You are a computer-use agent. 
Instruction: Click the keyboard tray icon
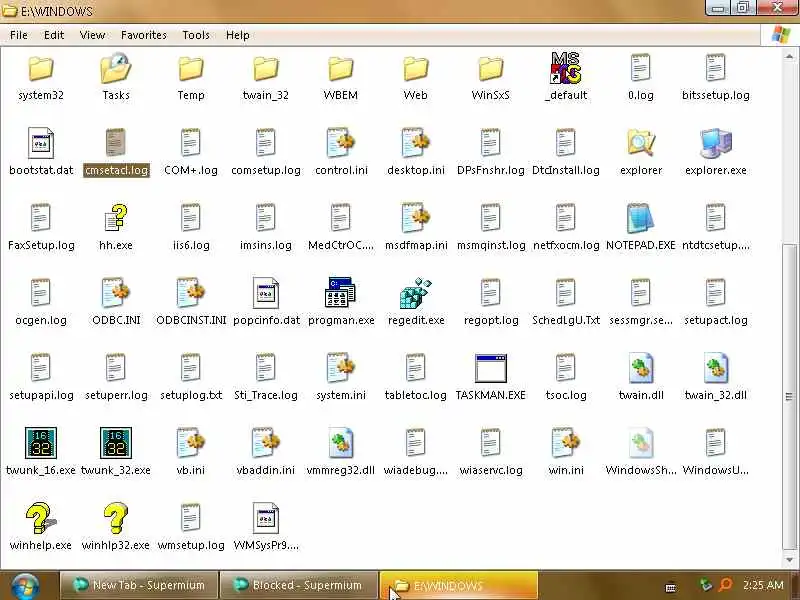(x=671, y=587)
